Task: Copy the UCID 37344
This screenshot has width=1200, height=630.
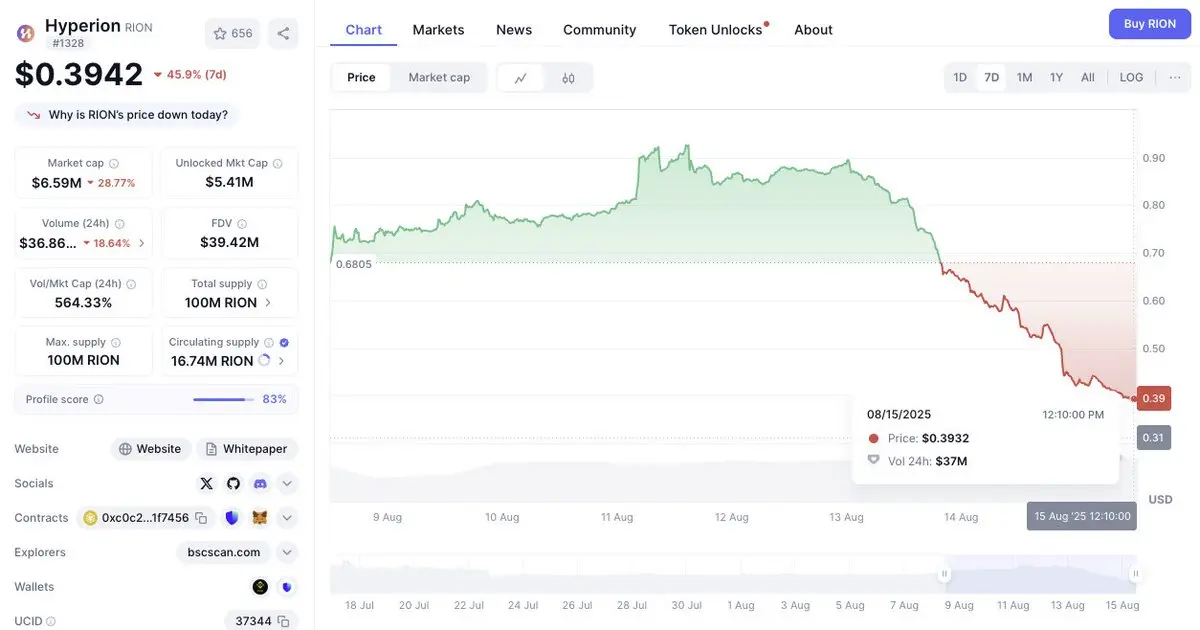Action: [x=283, y=621]
